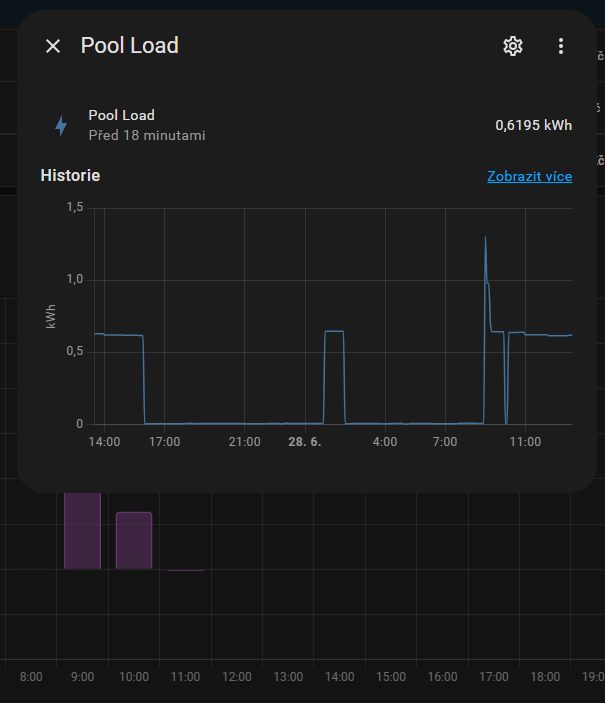Click the Pool Load dialog title

click(x=130, y=46)
